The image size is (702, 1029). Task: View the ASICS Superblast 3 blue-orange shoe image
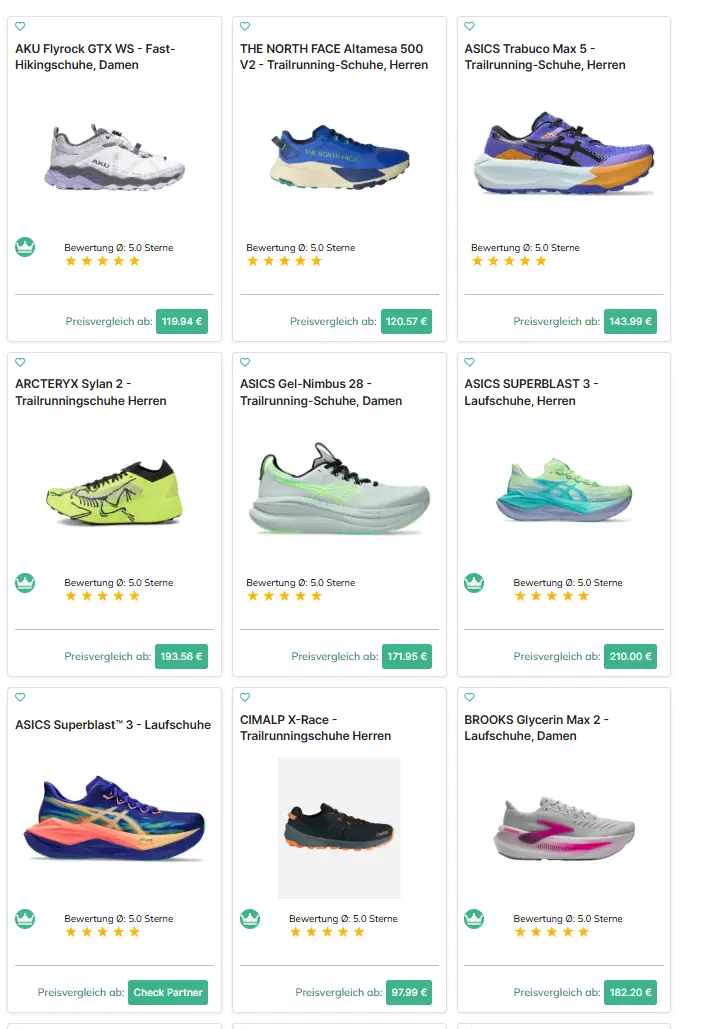(114, 818)
